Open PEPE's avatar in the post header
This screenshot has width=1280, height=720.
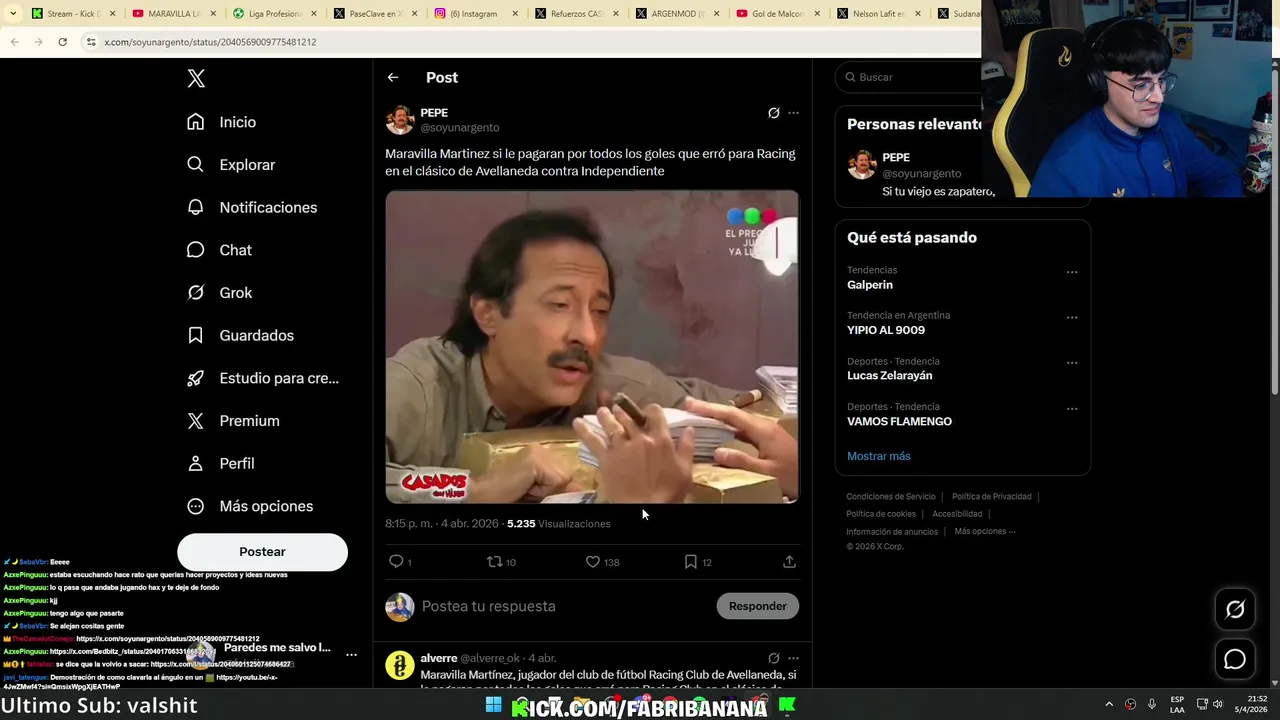(x=400, y=120)
